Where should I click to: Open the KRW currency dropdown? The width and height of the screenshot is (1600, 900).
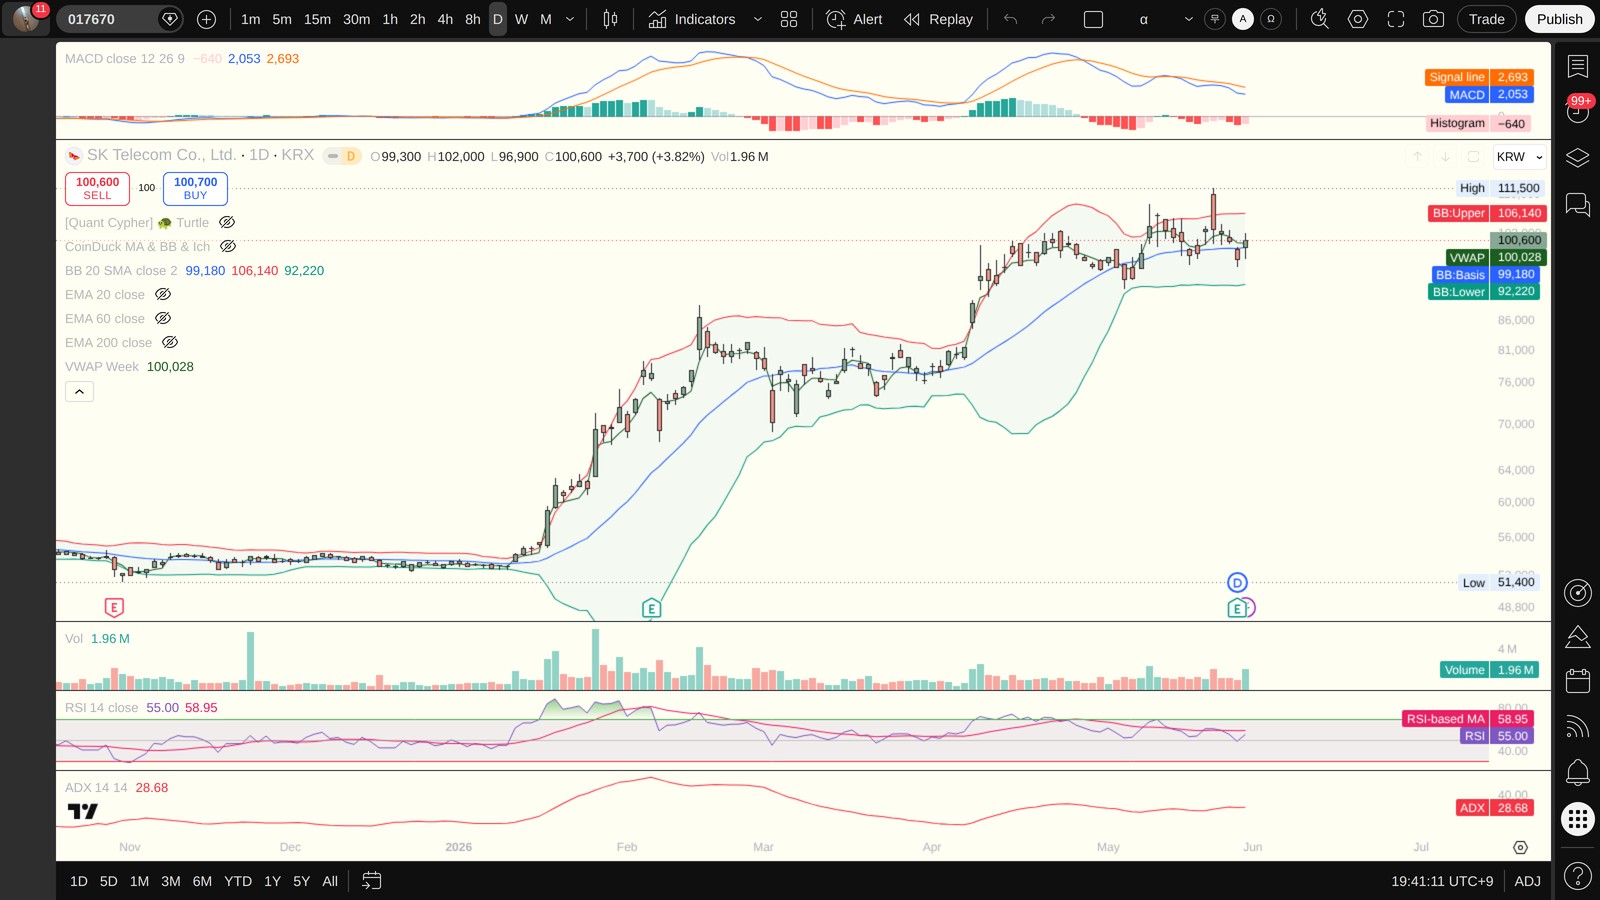tap(1519, 157)
